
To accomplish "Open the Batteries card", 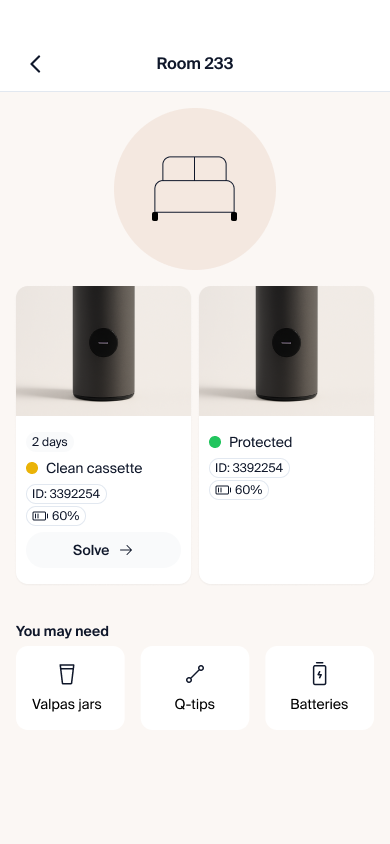I will click(320, 688).
